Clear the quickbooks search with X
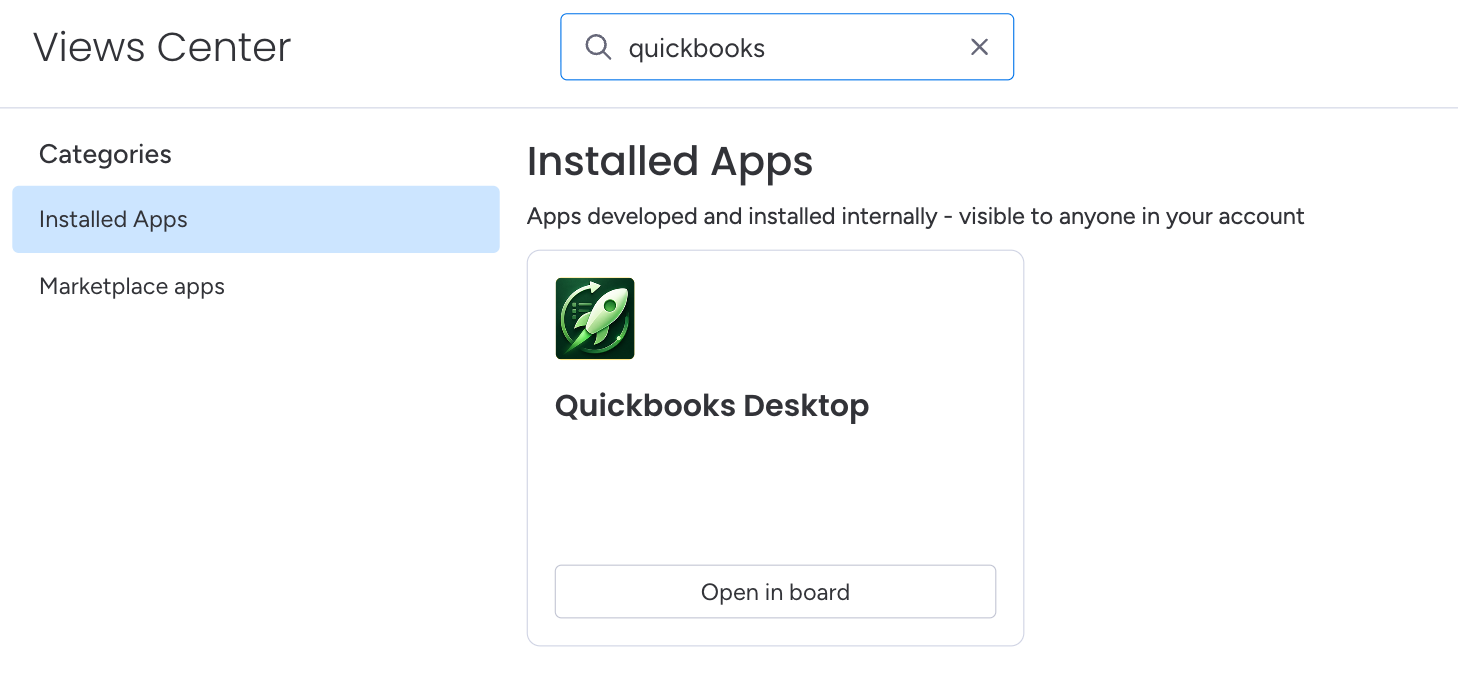Screen dimensions: 1458x680 (x=979, y=47)
